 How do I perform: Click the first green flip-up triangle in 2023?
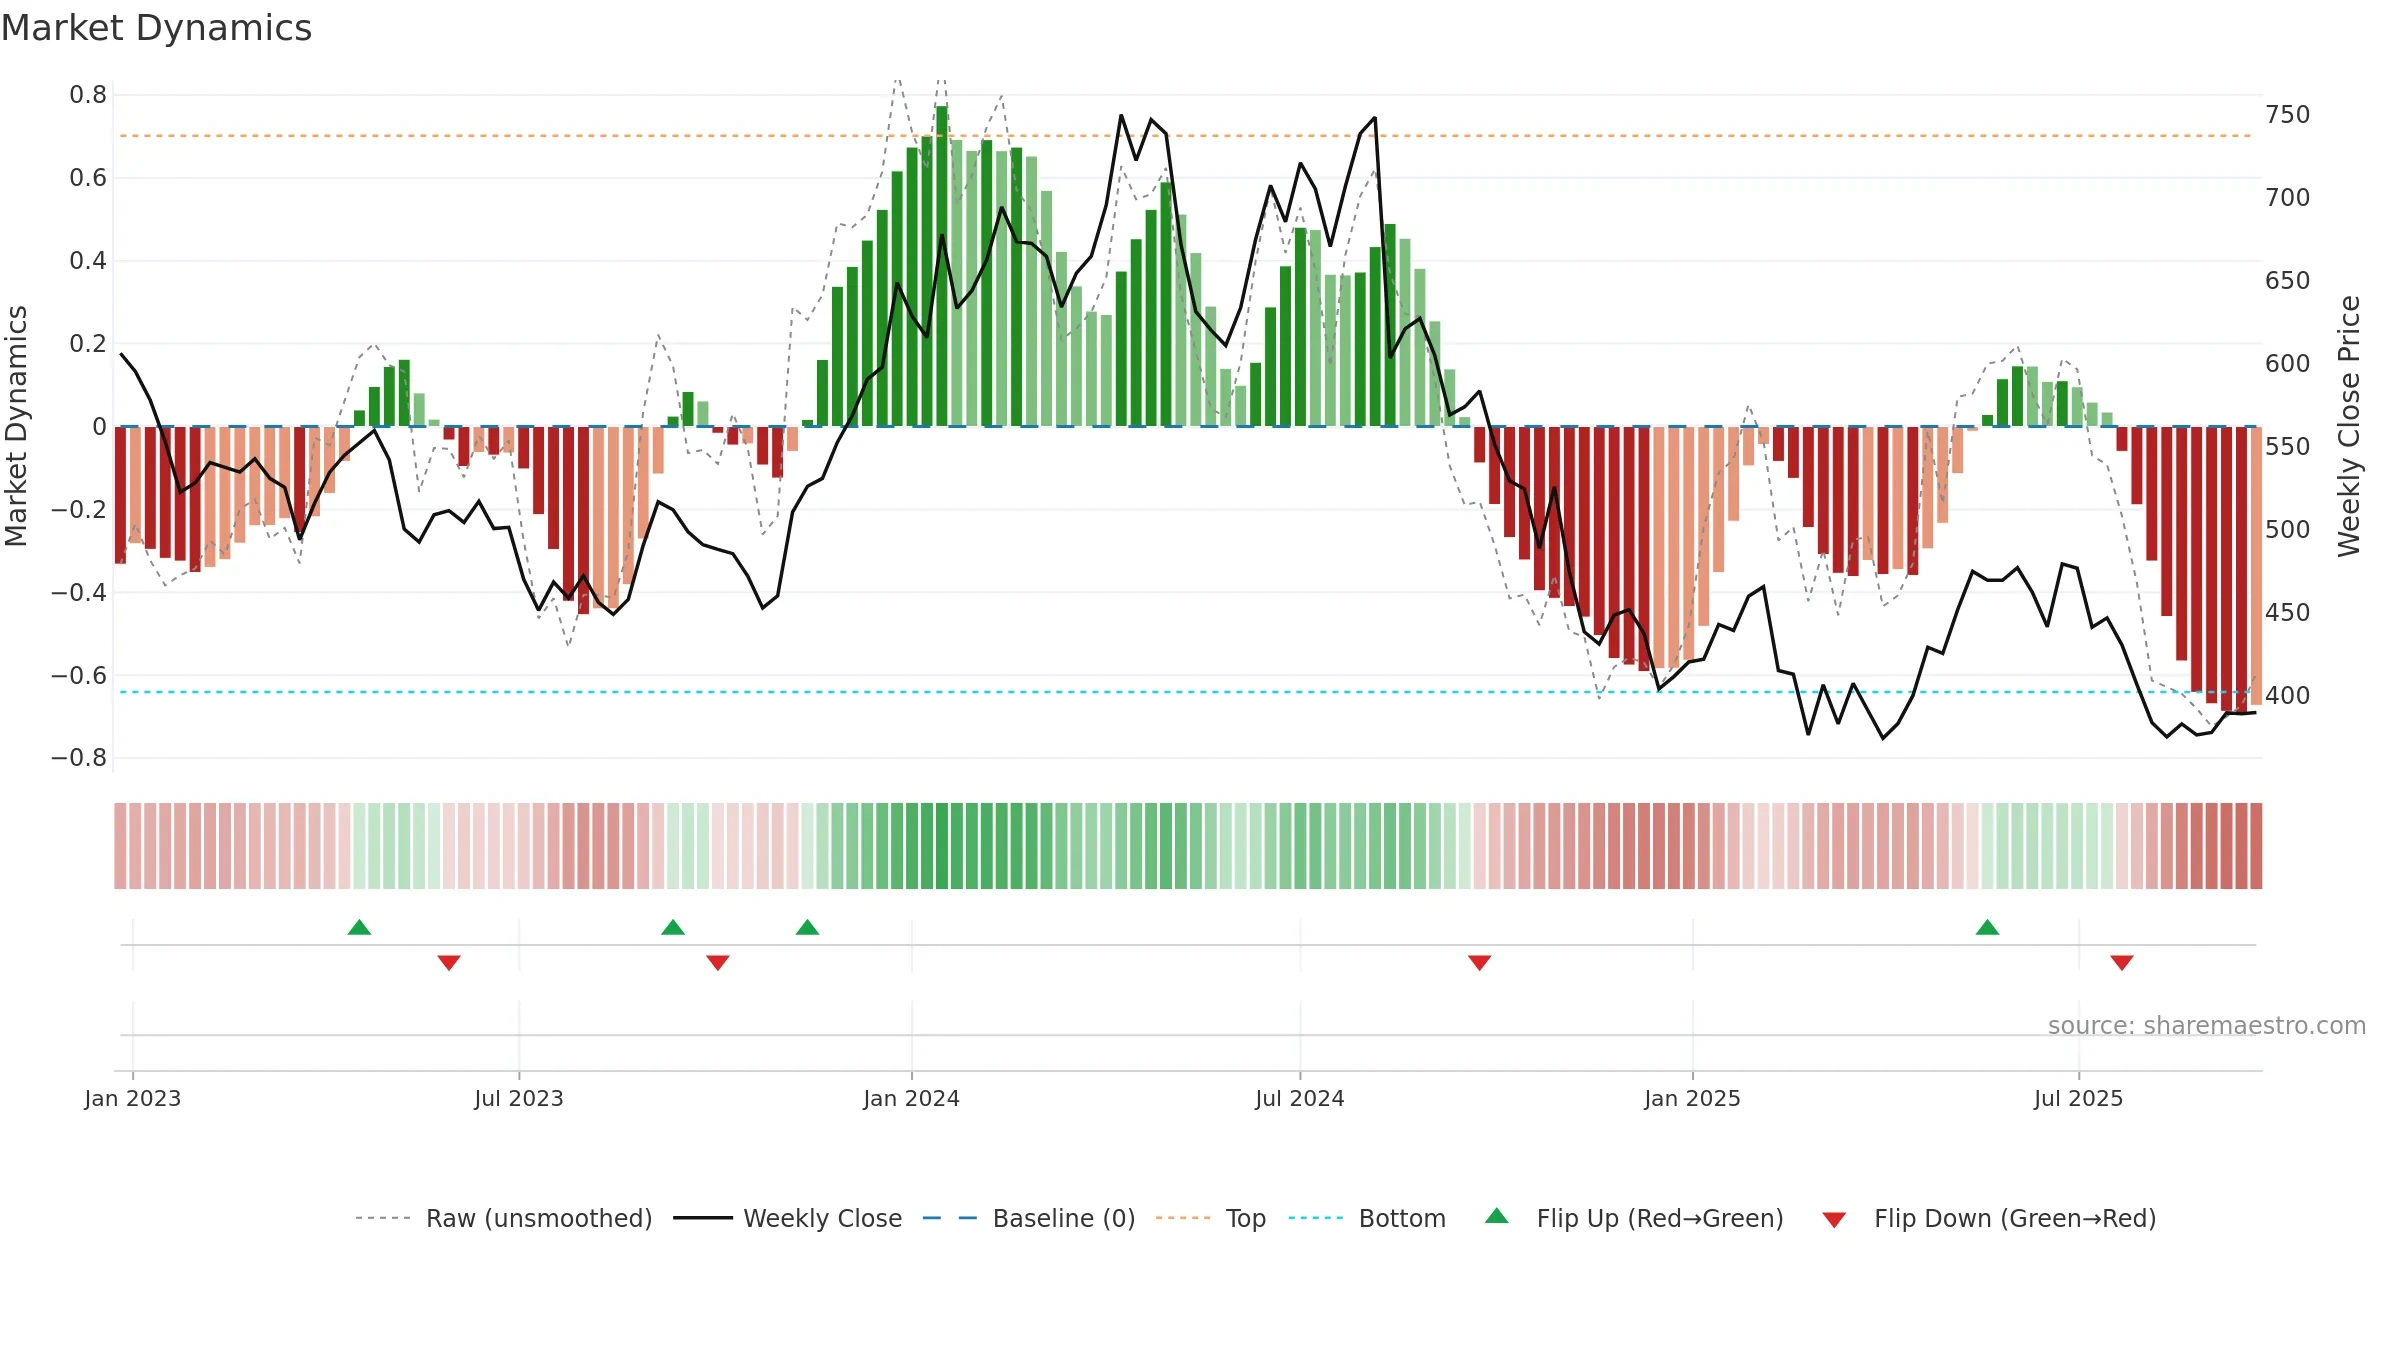(x=359, y=927)
